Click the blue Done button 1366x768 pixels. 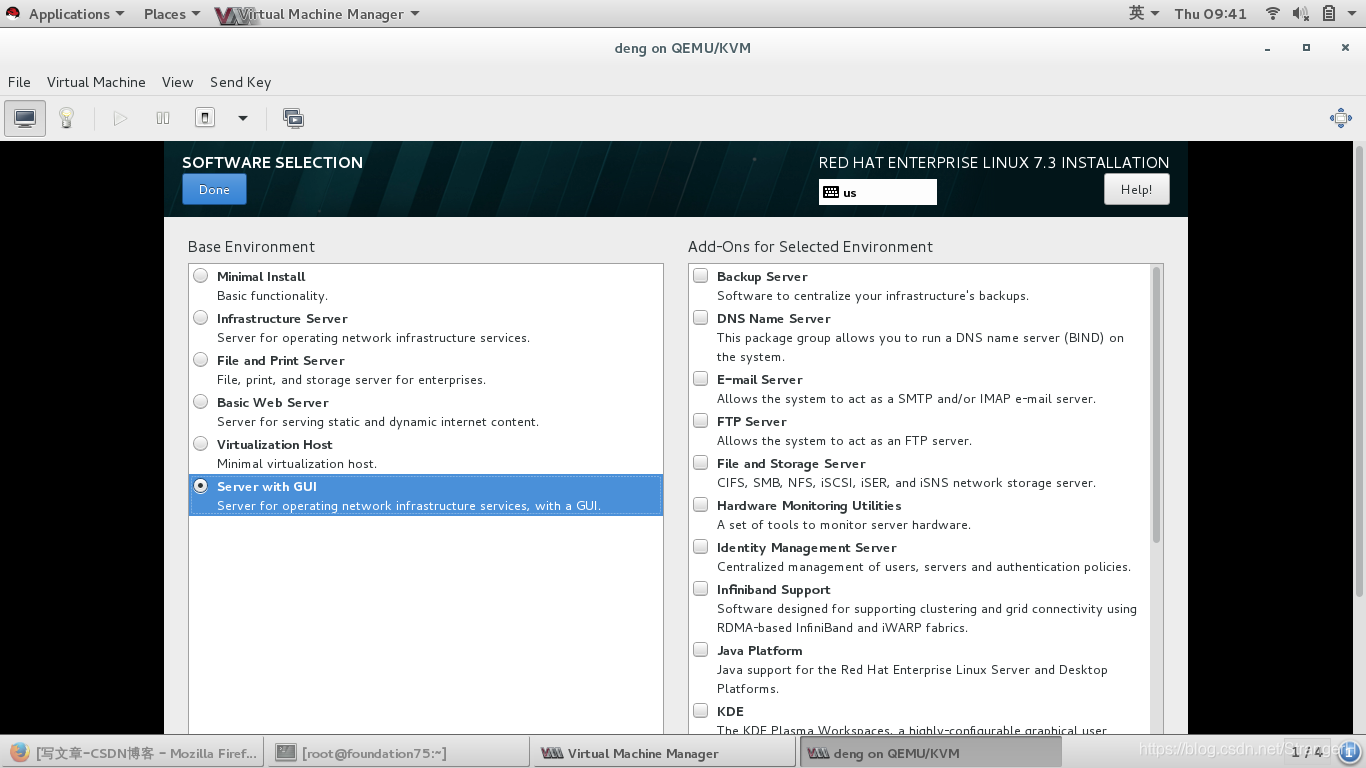214,189
